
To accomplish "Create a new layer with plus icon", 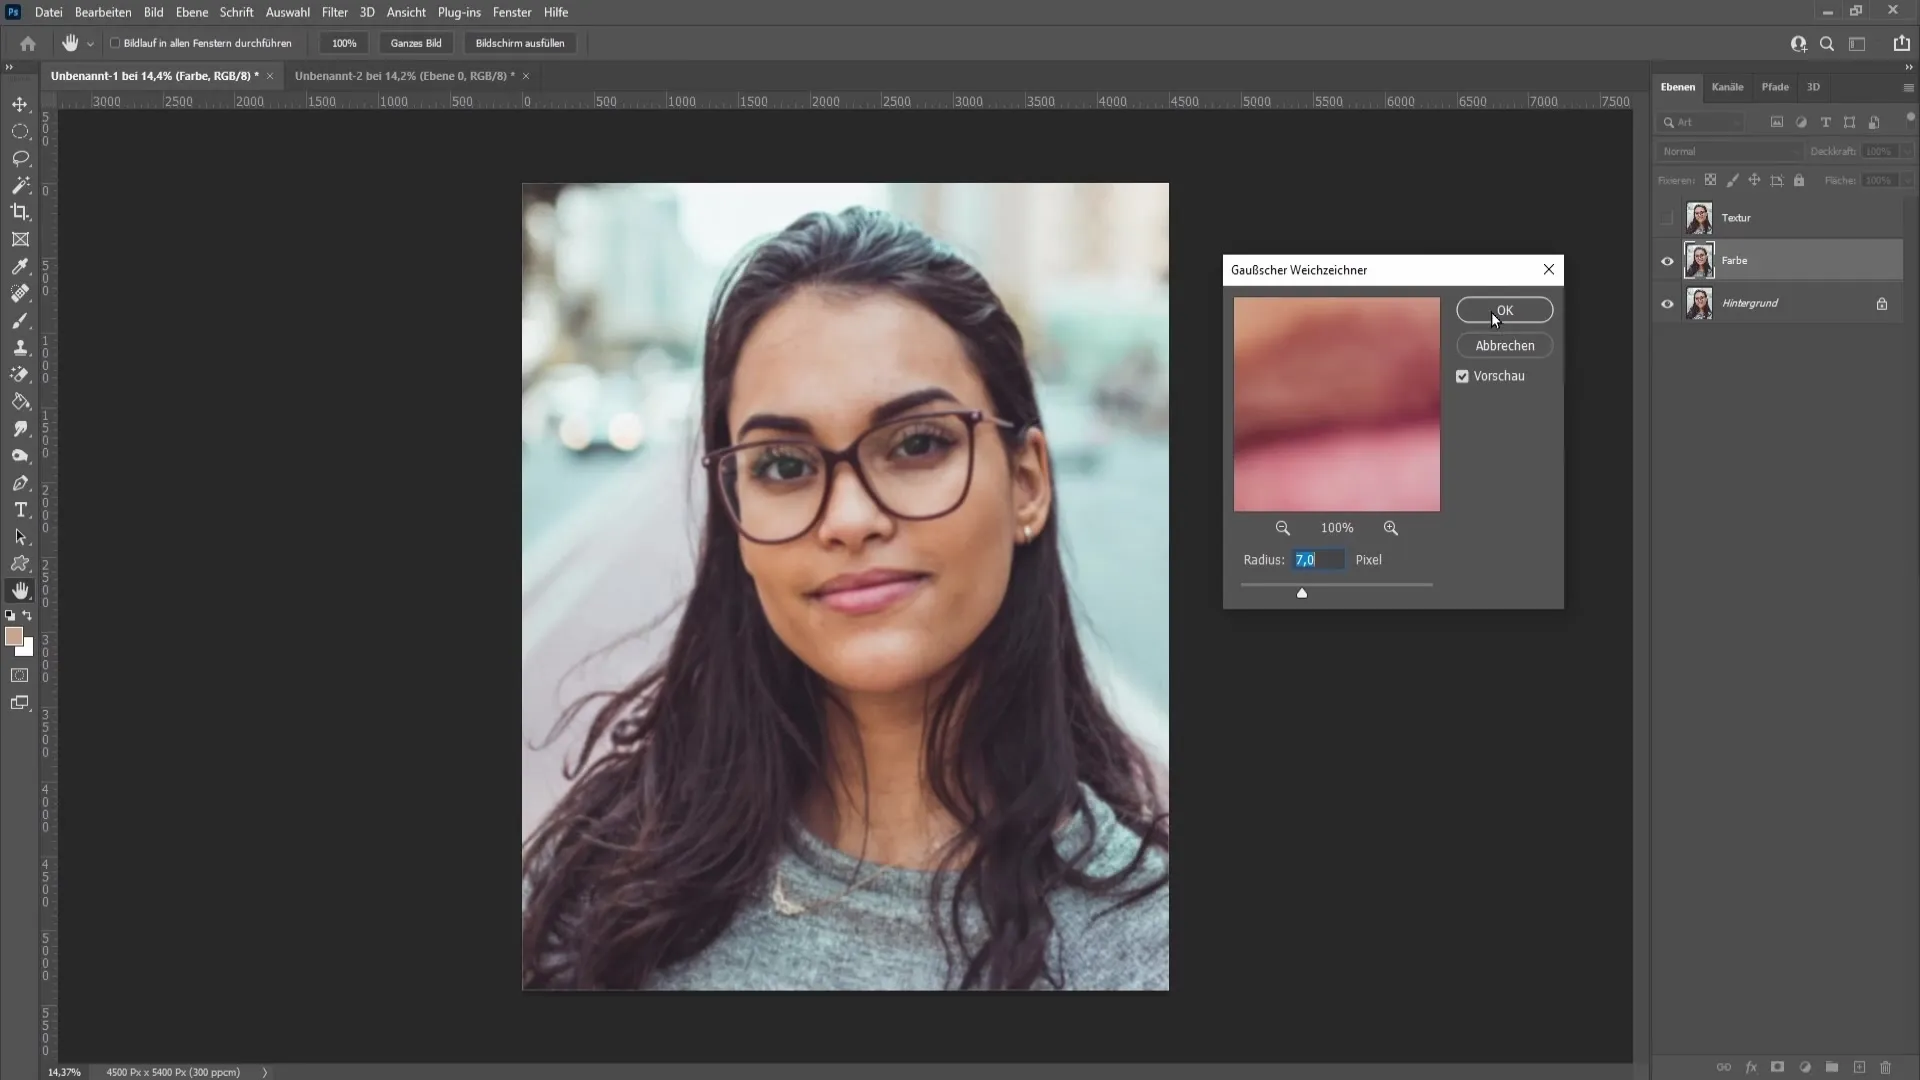I will point(1859,1067).
